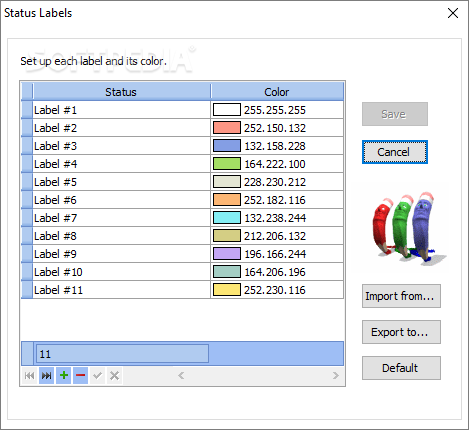Click color value 212.206.132

[275, 236]
